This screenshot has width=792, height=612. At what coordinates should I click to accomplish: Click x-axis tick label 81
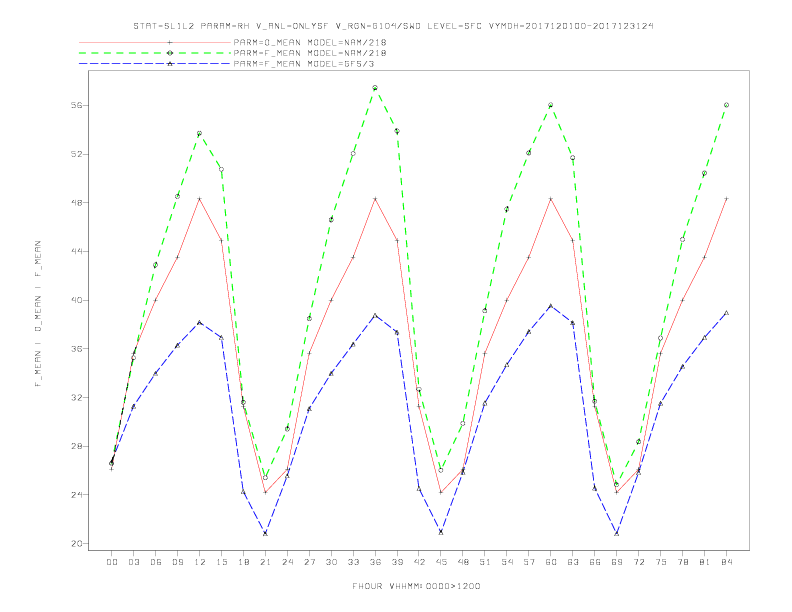click(x=705, y=562)
